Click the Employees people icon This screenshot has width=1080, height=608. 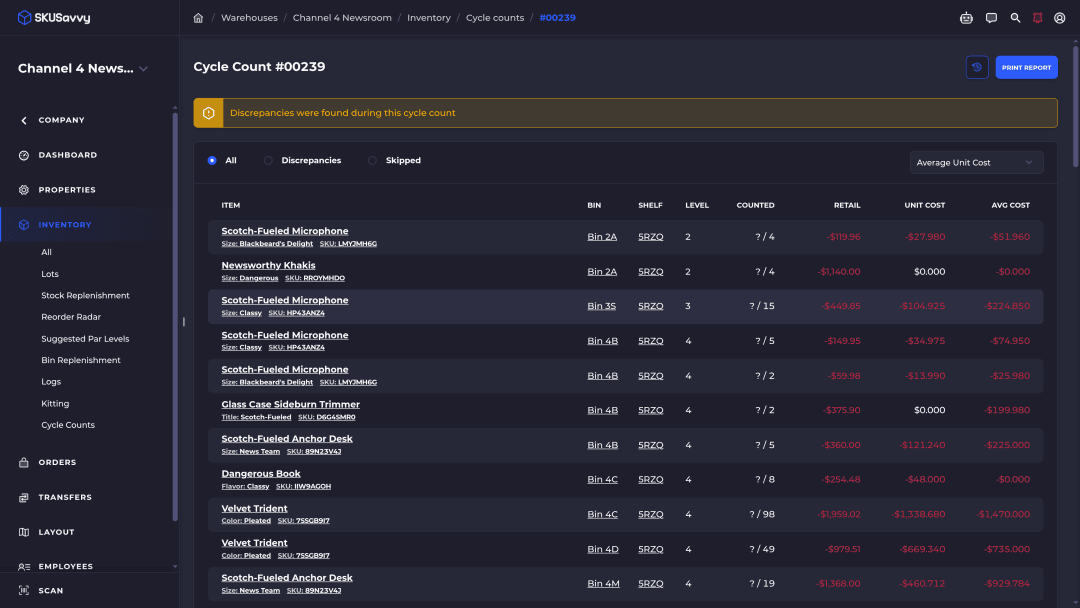pos(24,567)
